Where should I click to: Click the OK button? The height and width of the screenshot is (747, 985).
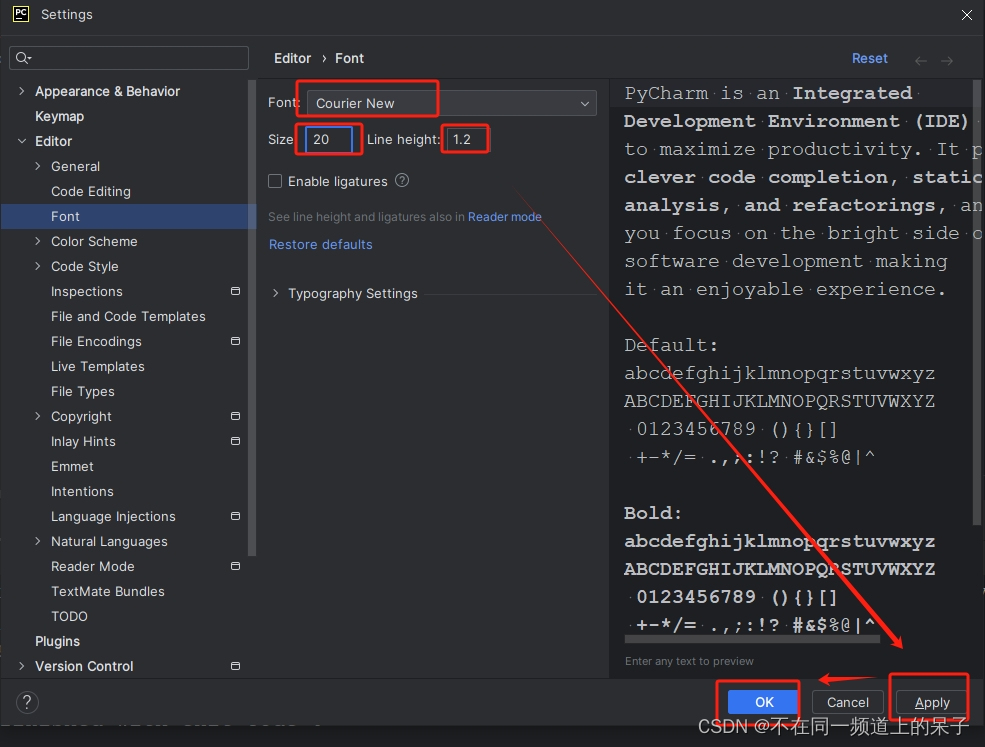[x=764, y=702]
